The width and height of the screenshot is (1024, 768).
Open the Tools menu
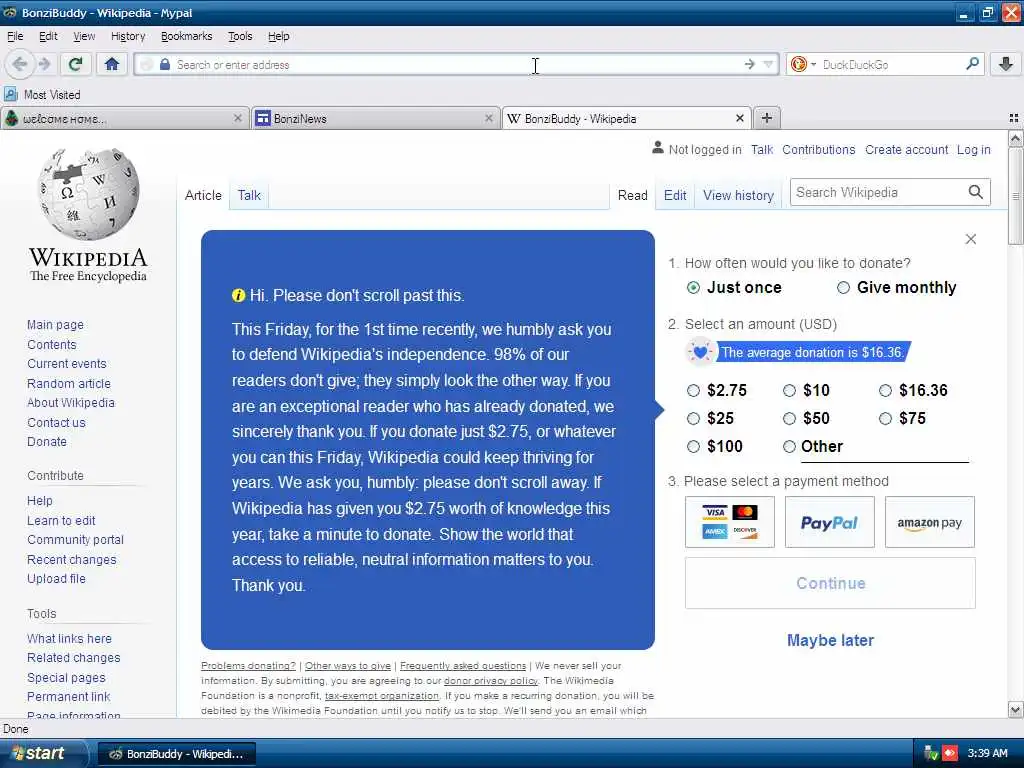coord(240,36)
